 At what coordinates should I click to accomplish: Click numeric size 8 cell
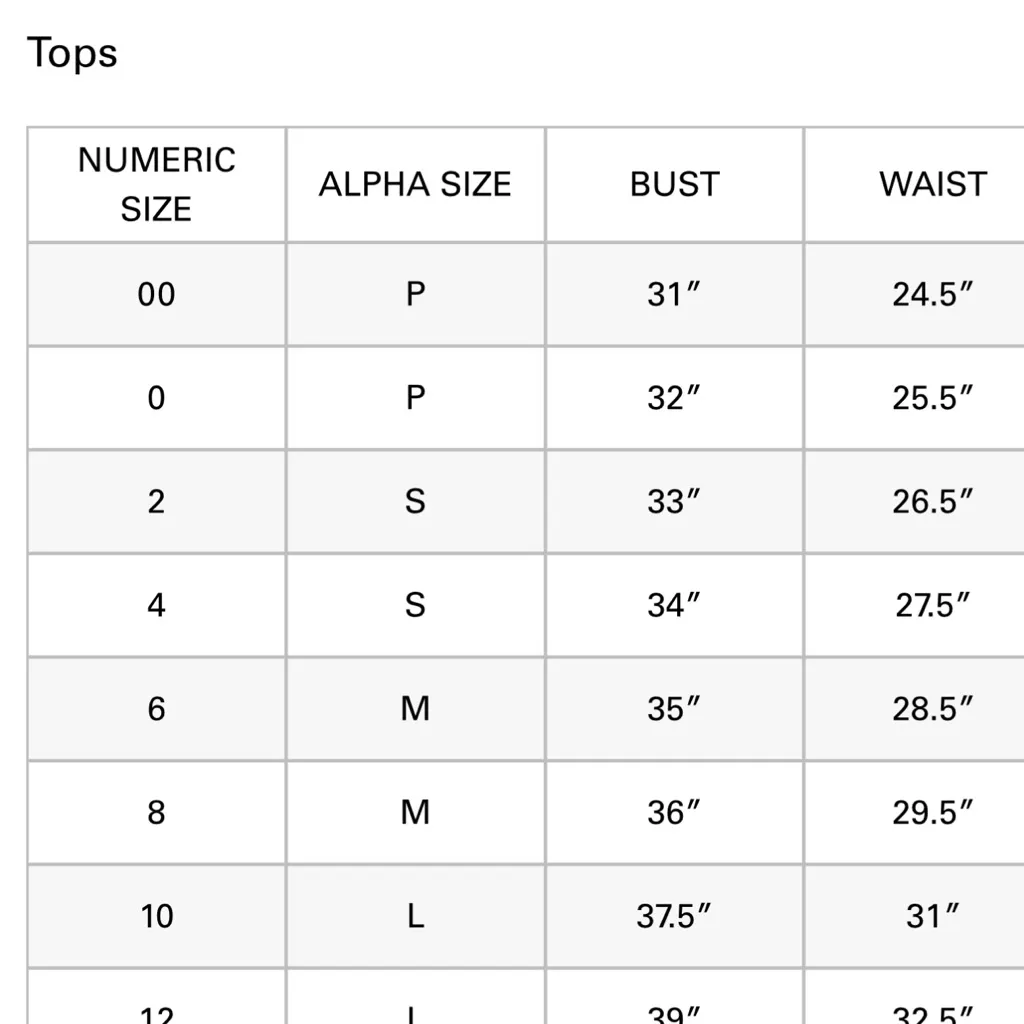(156, 812)
